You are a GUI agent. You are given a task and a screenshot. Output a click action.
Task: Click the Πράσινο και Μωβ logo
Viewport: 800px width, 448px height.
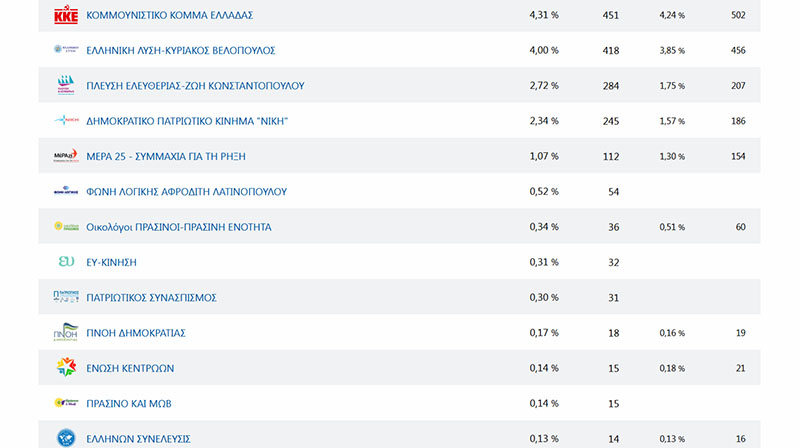(65, 403)
